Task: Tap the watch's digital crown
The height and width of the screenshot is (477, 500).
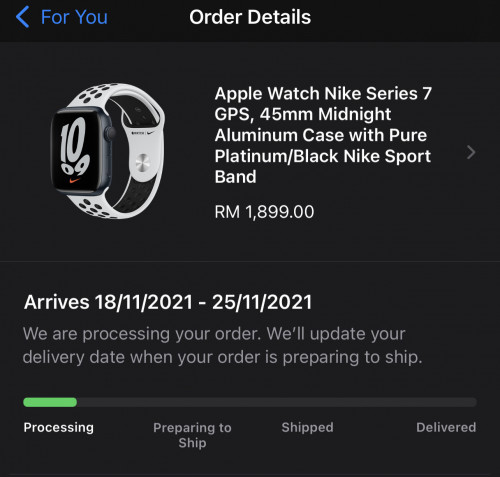Action: [110, 133]
